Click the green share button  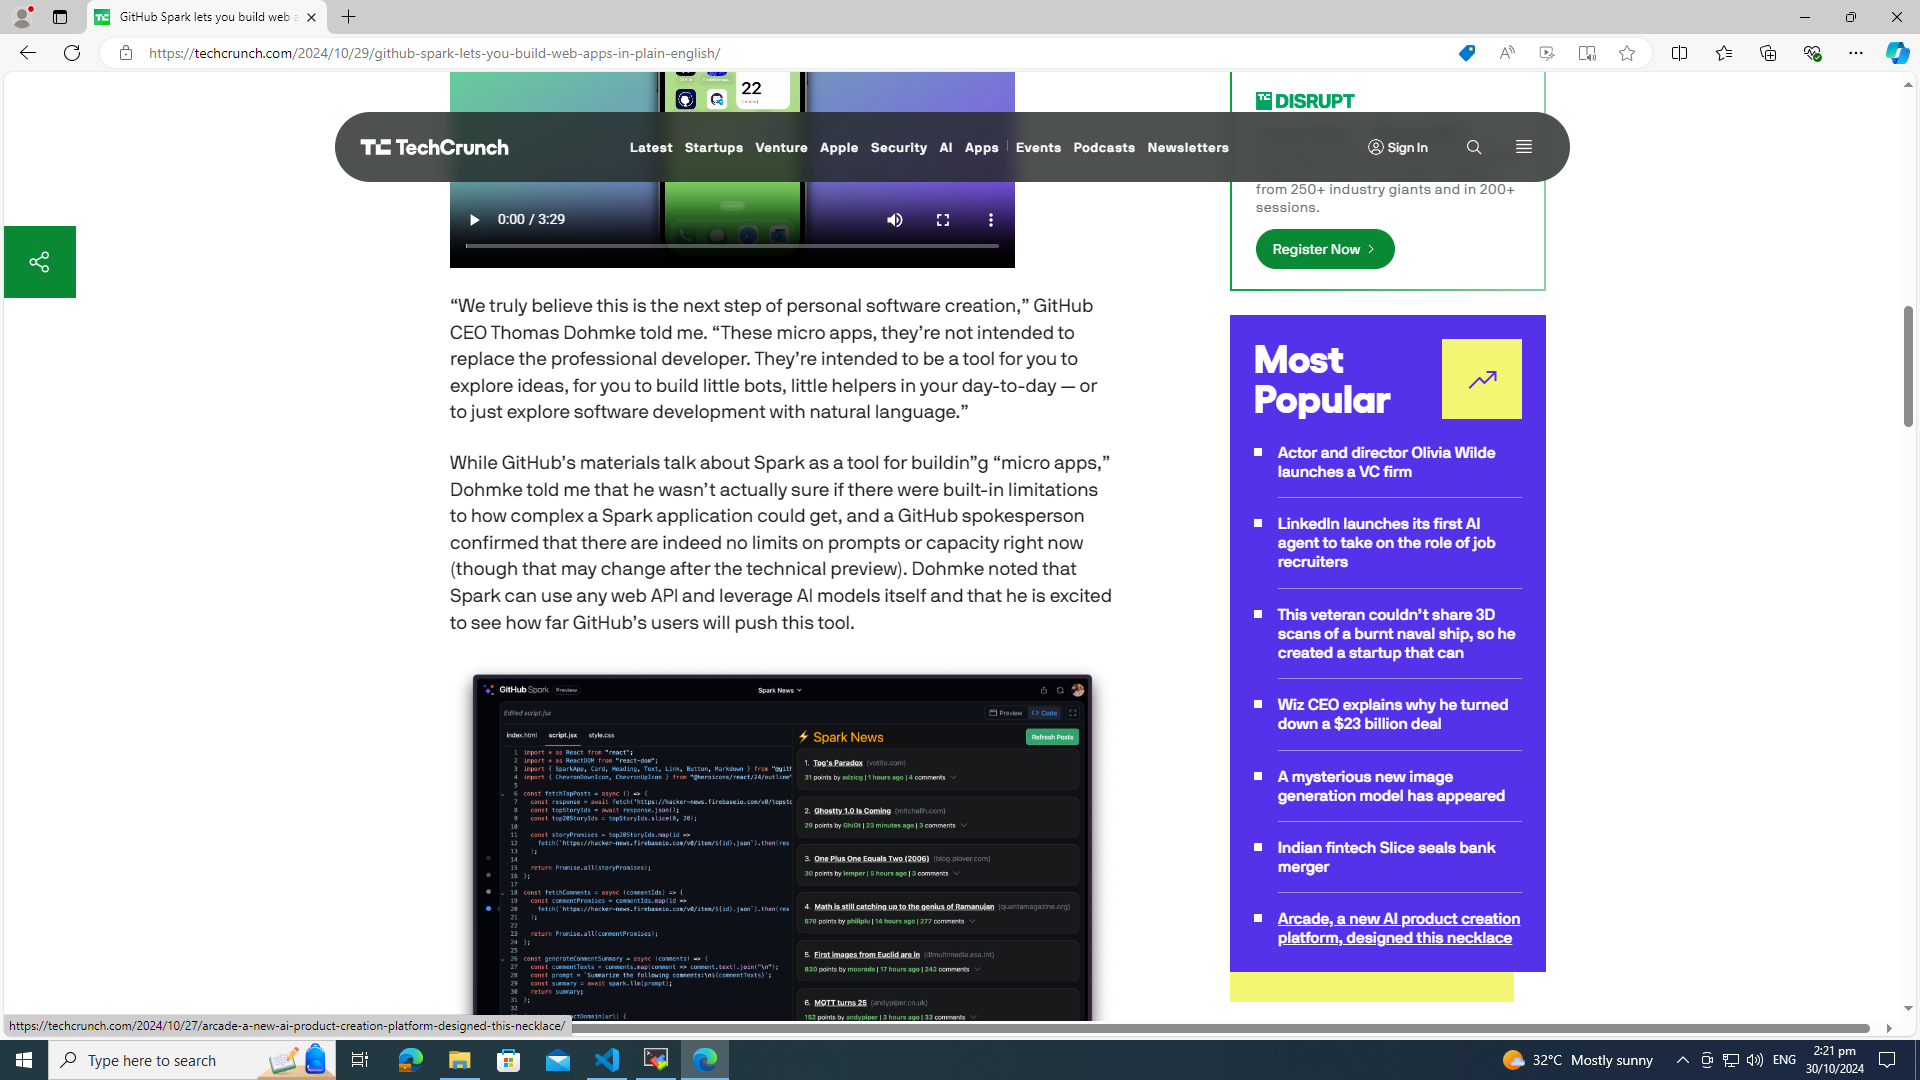point(39,262)
